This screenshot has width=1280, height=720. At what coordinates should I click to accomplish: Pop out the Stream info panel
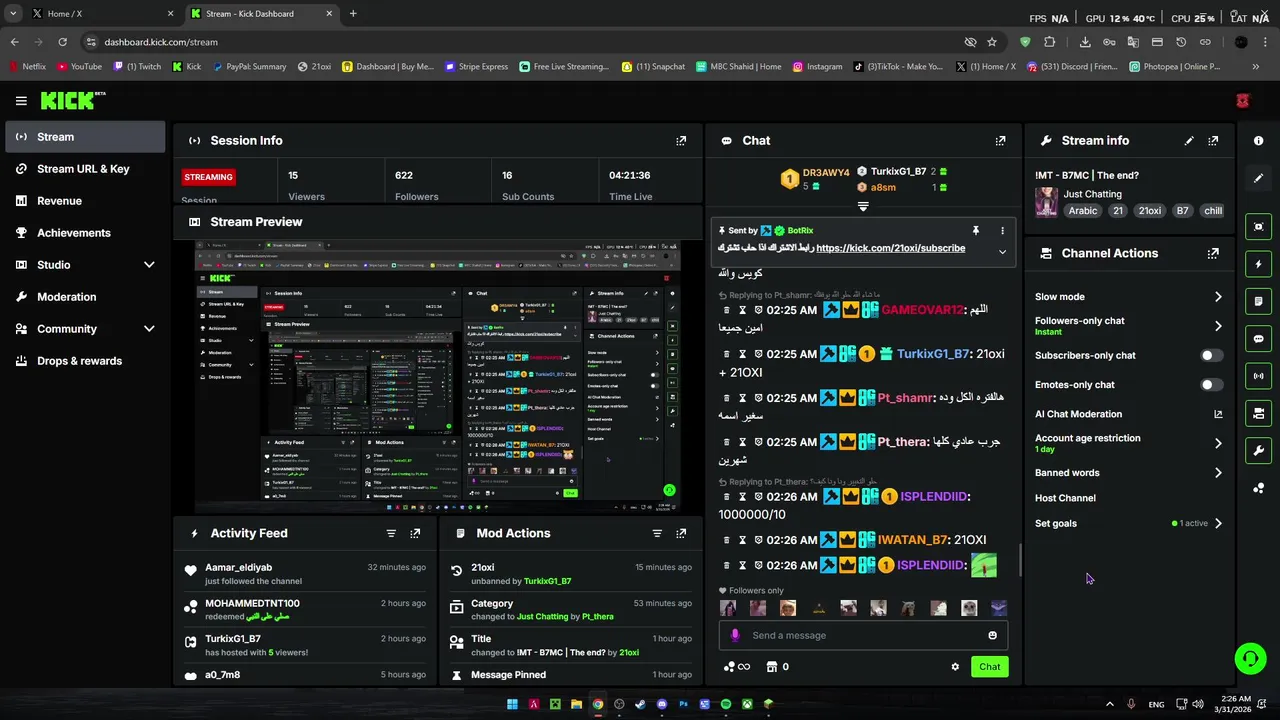click(x=1213, y=141)
